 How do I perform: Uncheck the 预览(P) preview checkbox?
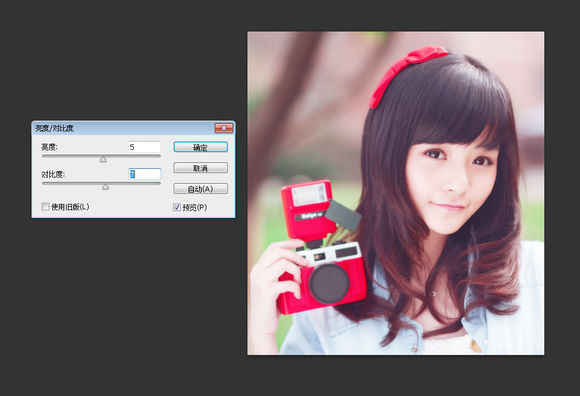tap(177, 207)
